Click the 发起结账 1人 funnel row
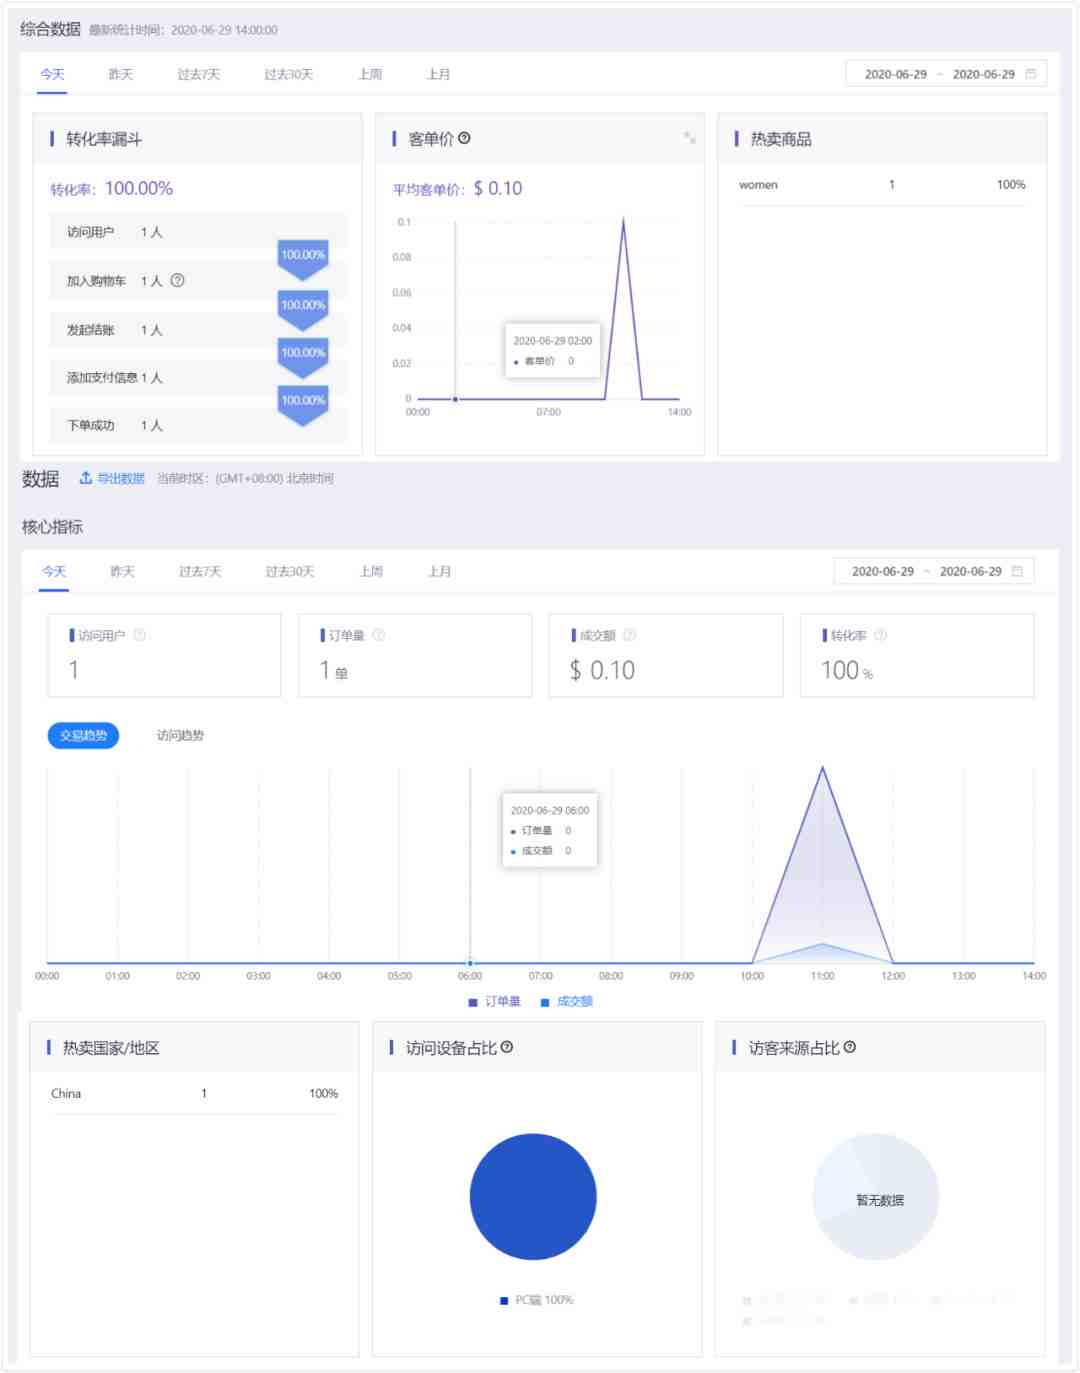 click(198, 330)
